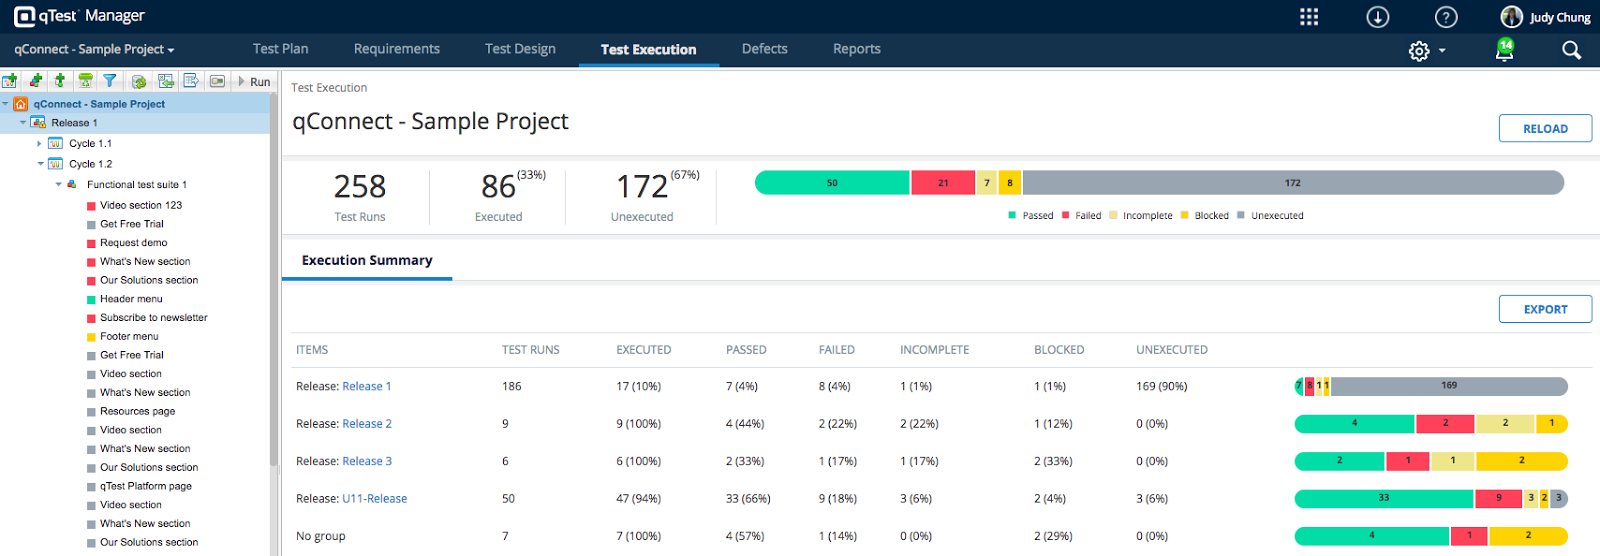
Task: Click the RELOAD button
Action: pos(1545,128)
